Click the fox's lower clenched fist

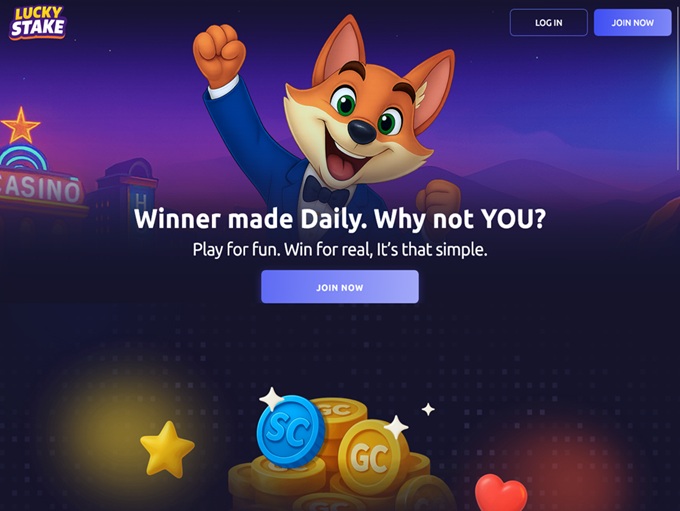[438, 197]
